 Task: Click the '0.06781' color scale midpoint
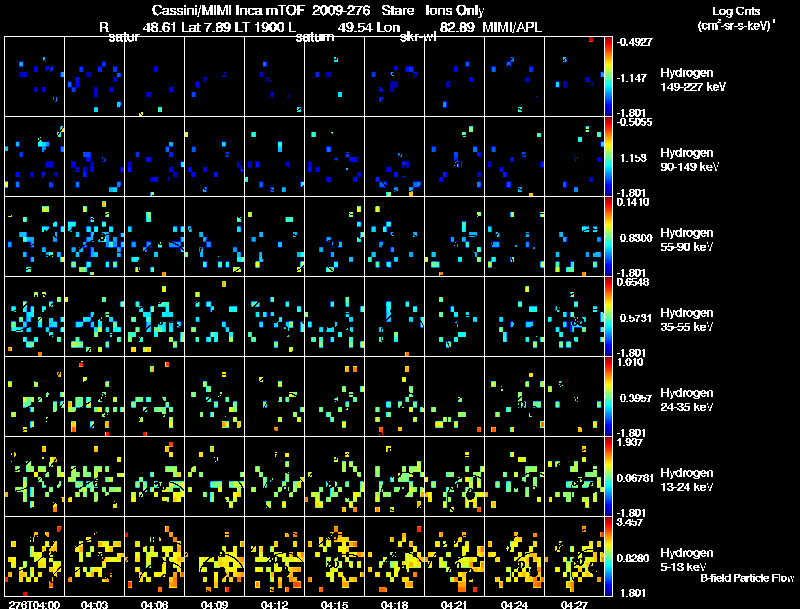tap(635, 478)
